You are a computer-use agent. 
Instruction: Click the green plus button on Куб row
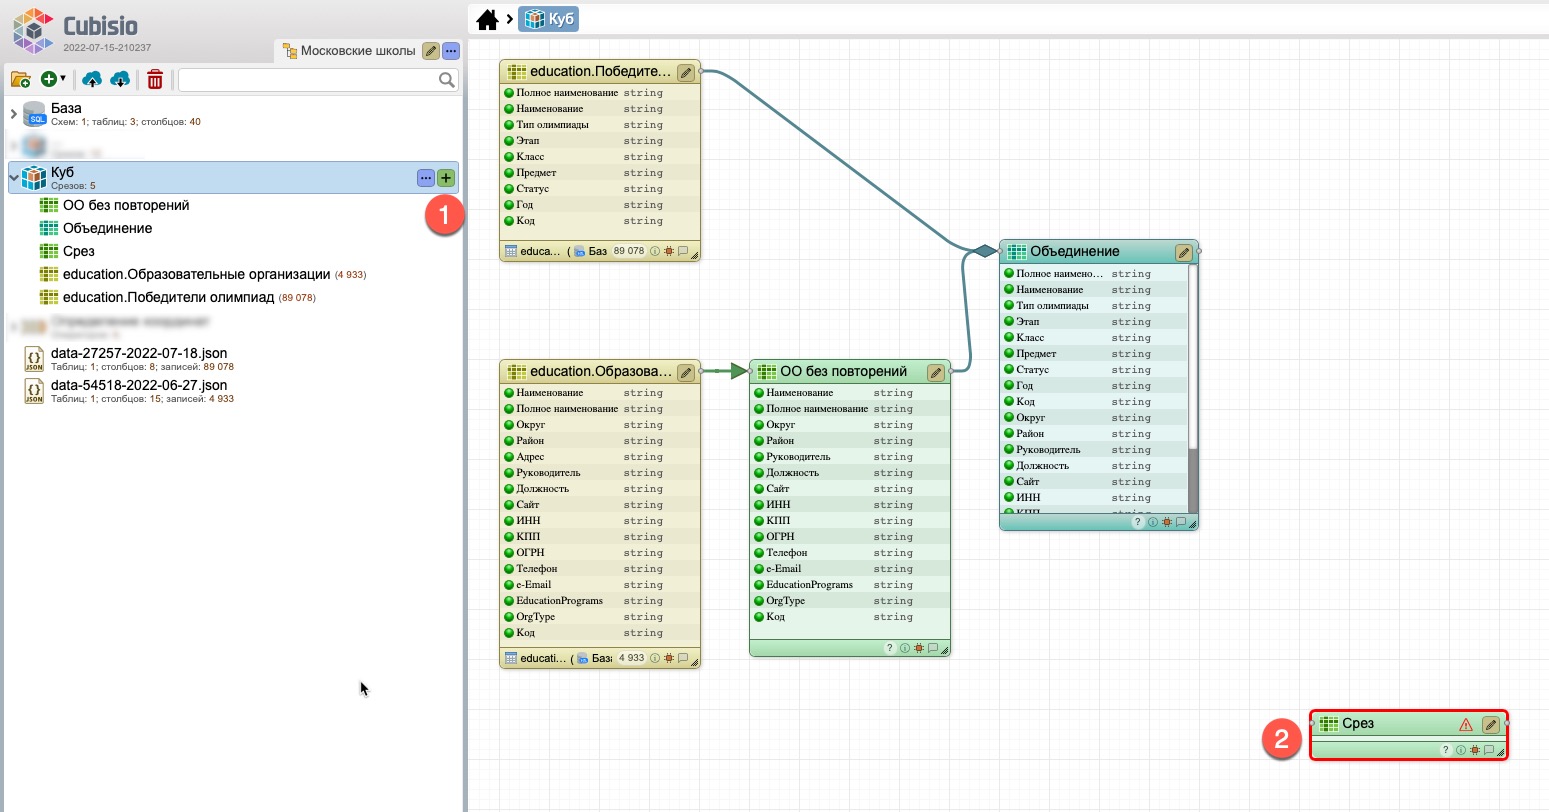(446, 178)
